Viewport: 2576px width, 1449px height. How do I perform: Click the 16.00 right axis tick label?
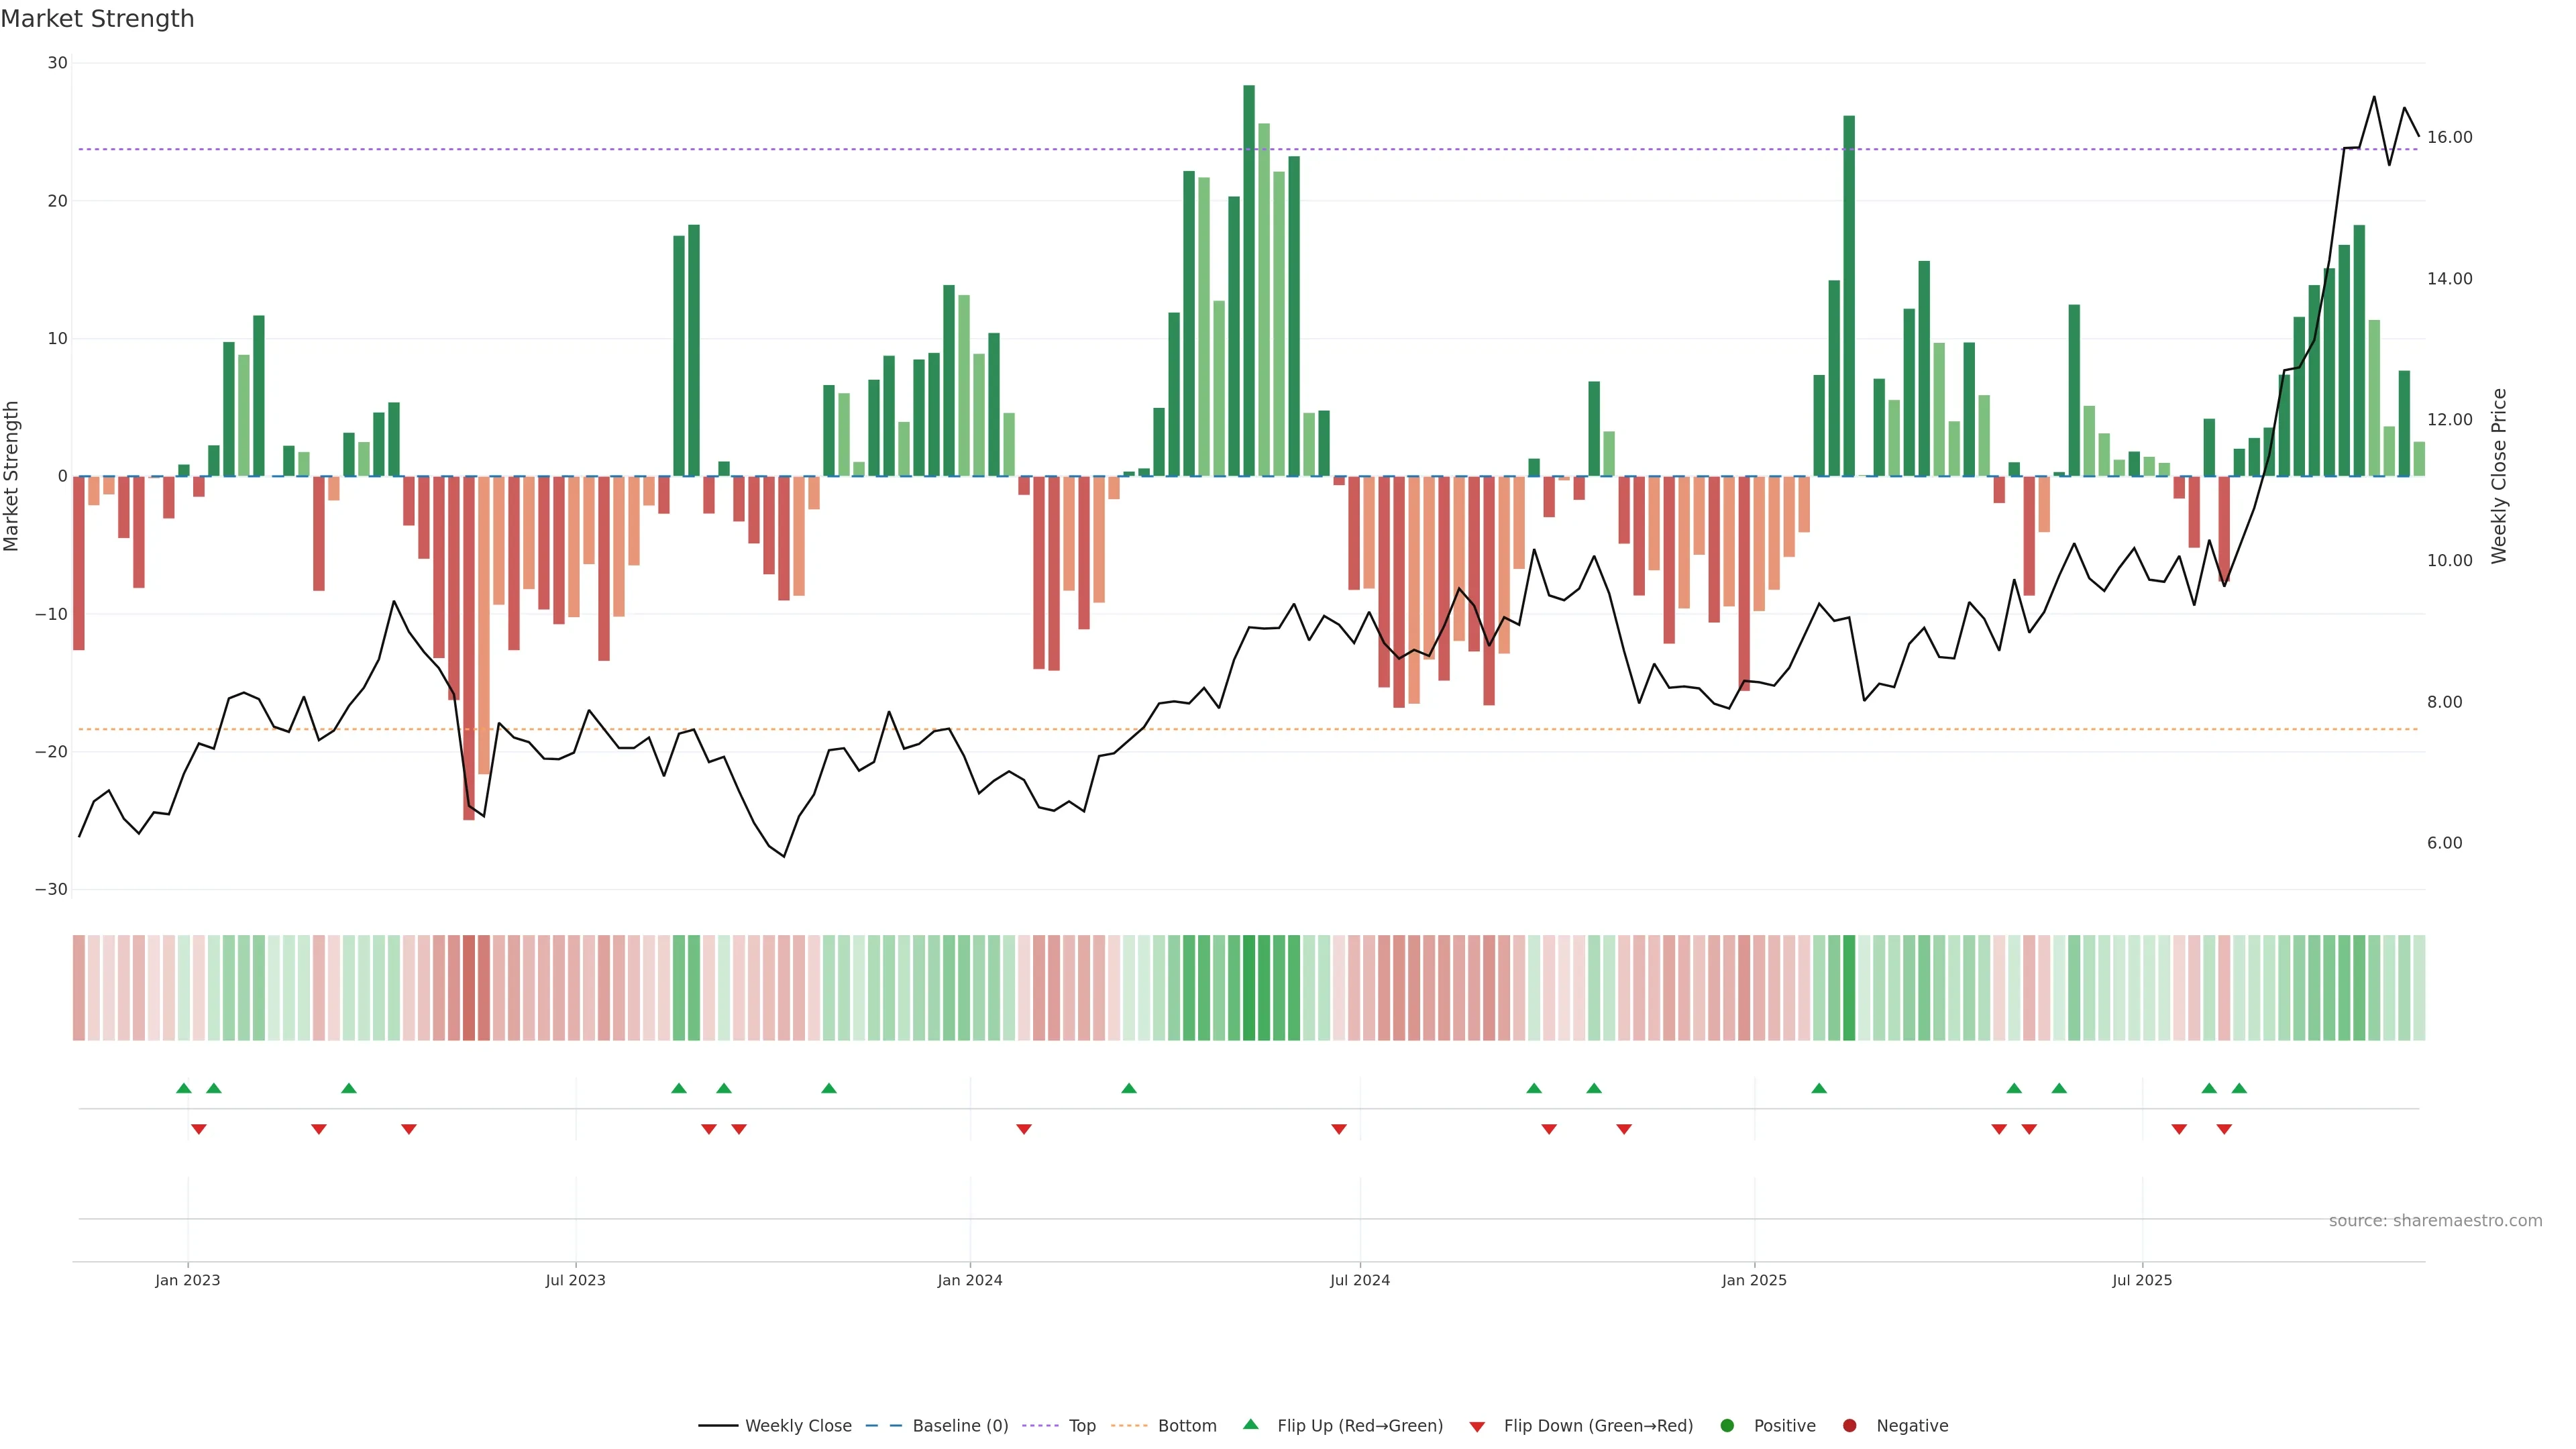point(2449,138)
